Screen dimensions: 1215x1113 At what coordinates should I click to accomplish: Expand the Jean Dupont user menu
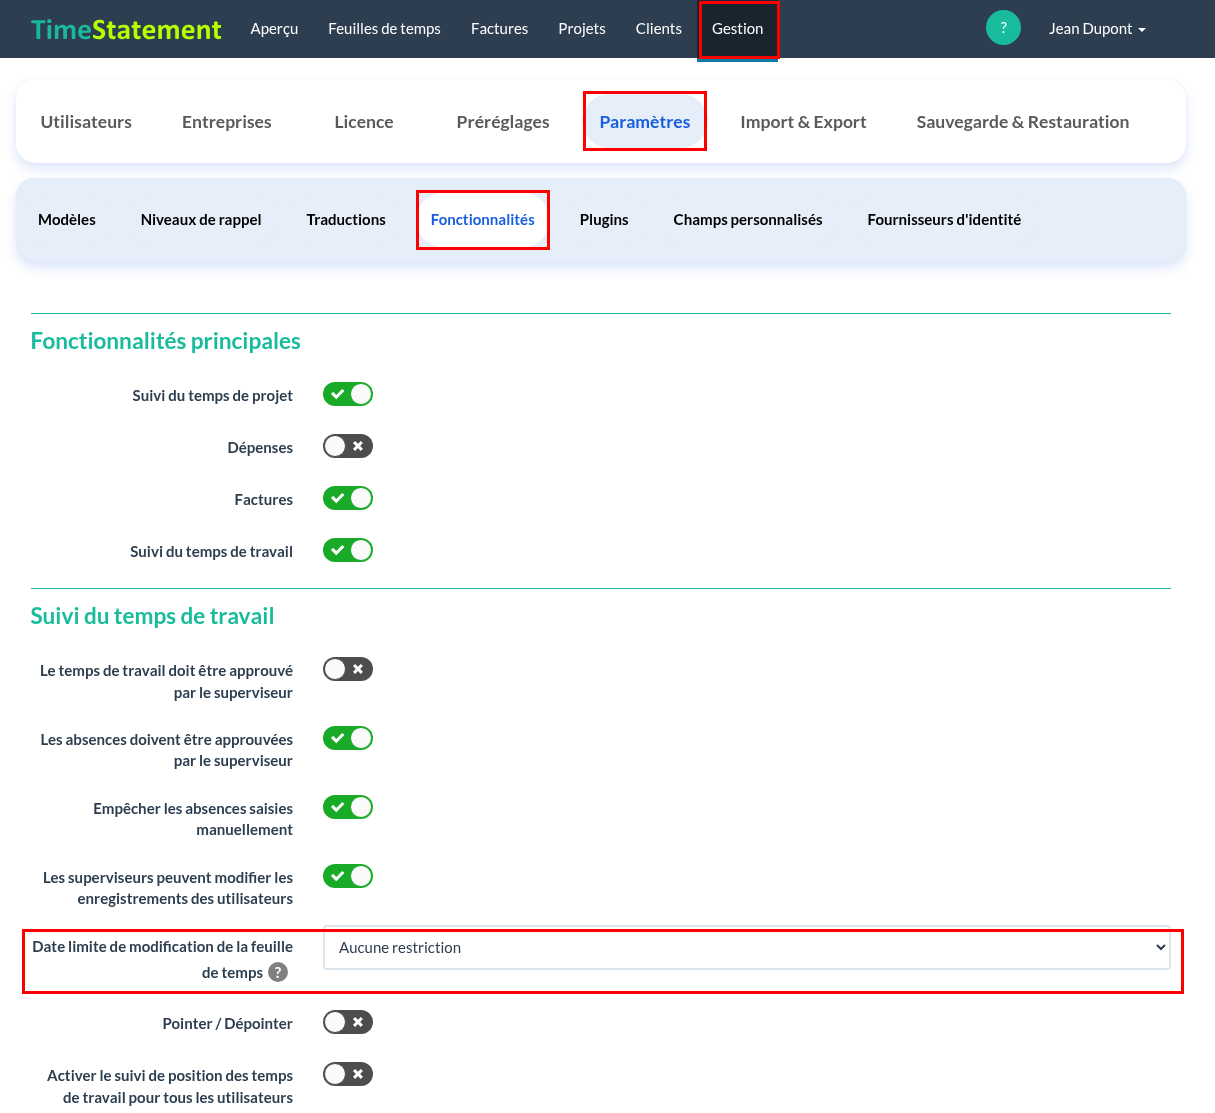pyautogui.click(x=1097, y=29)
